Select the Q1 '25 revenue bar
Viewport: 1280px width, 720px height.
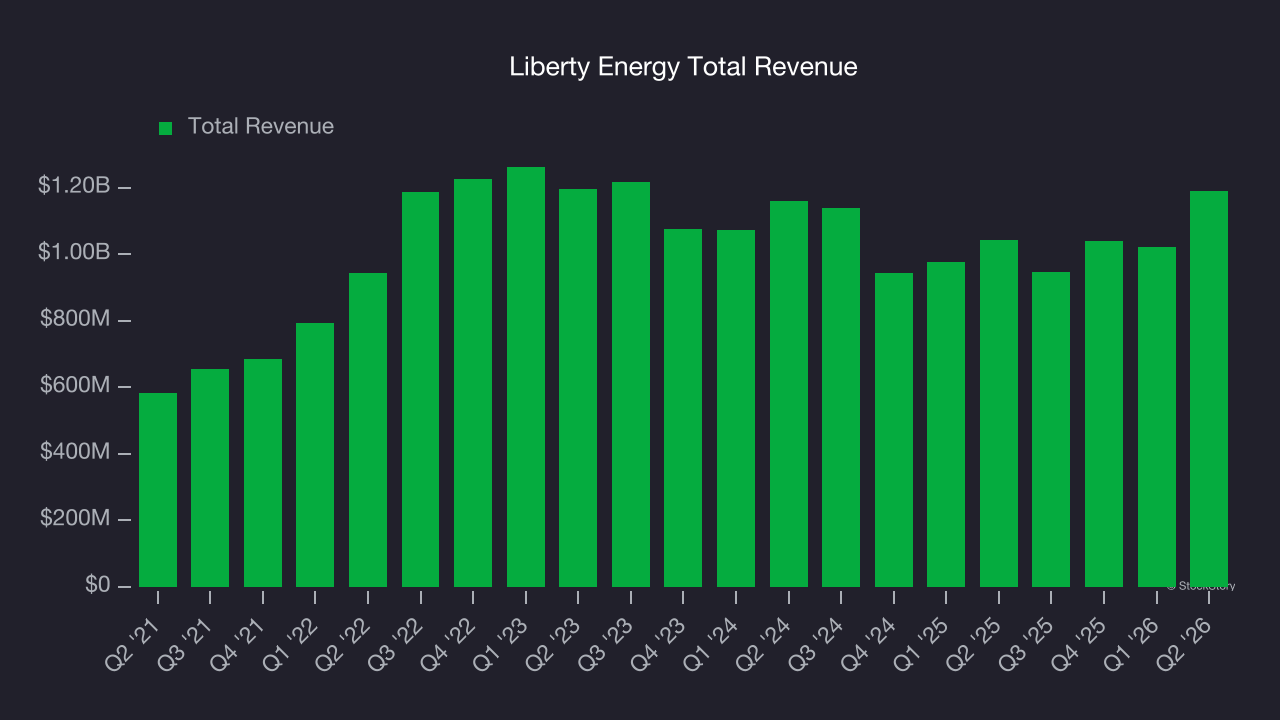click(x=946, y=424)
